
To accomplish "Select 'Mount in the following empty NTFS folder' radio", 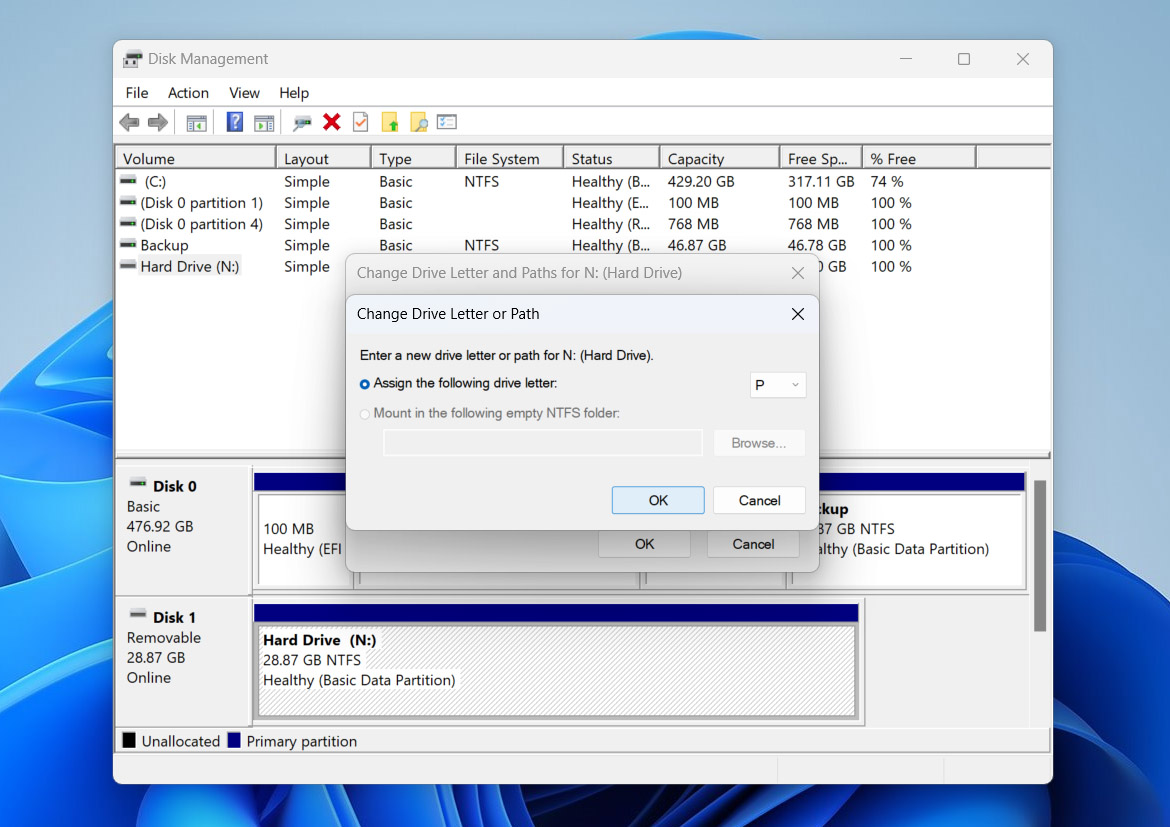I will [365, 414].
